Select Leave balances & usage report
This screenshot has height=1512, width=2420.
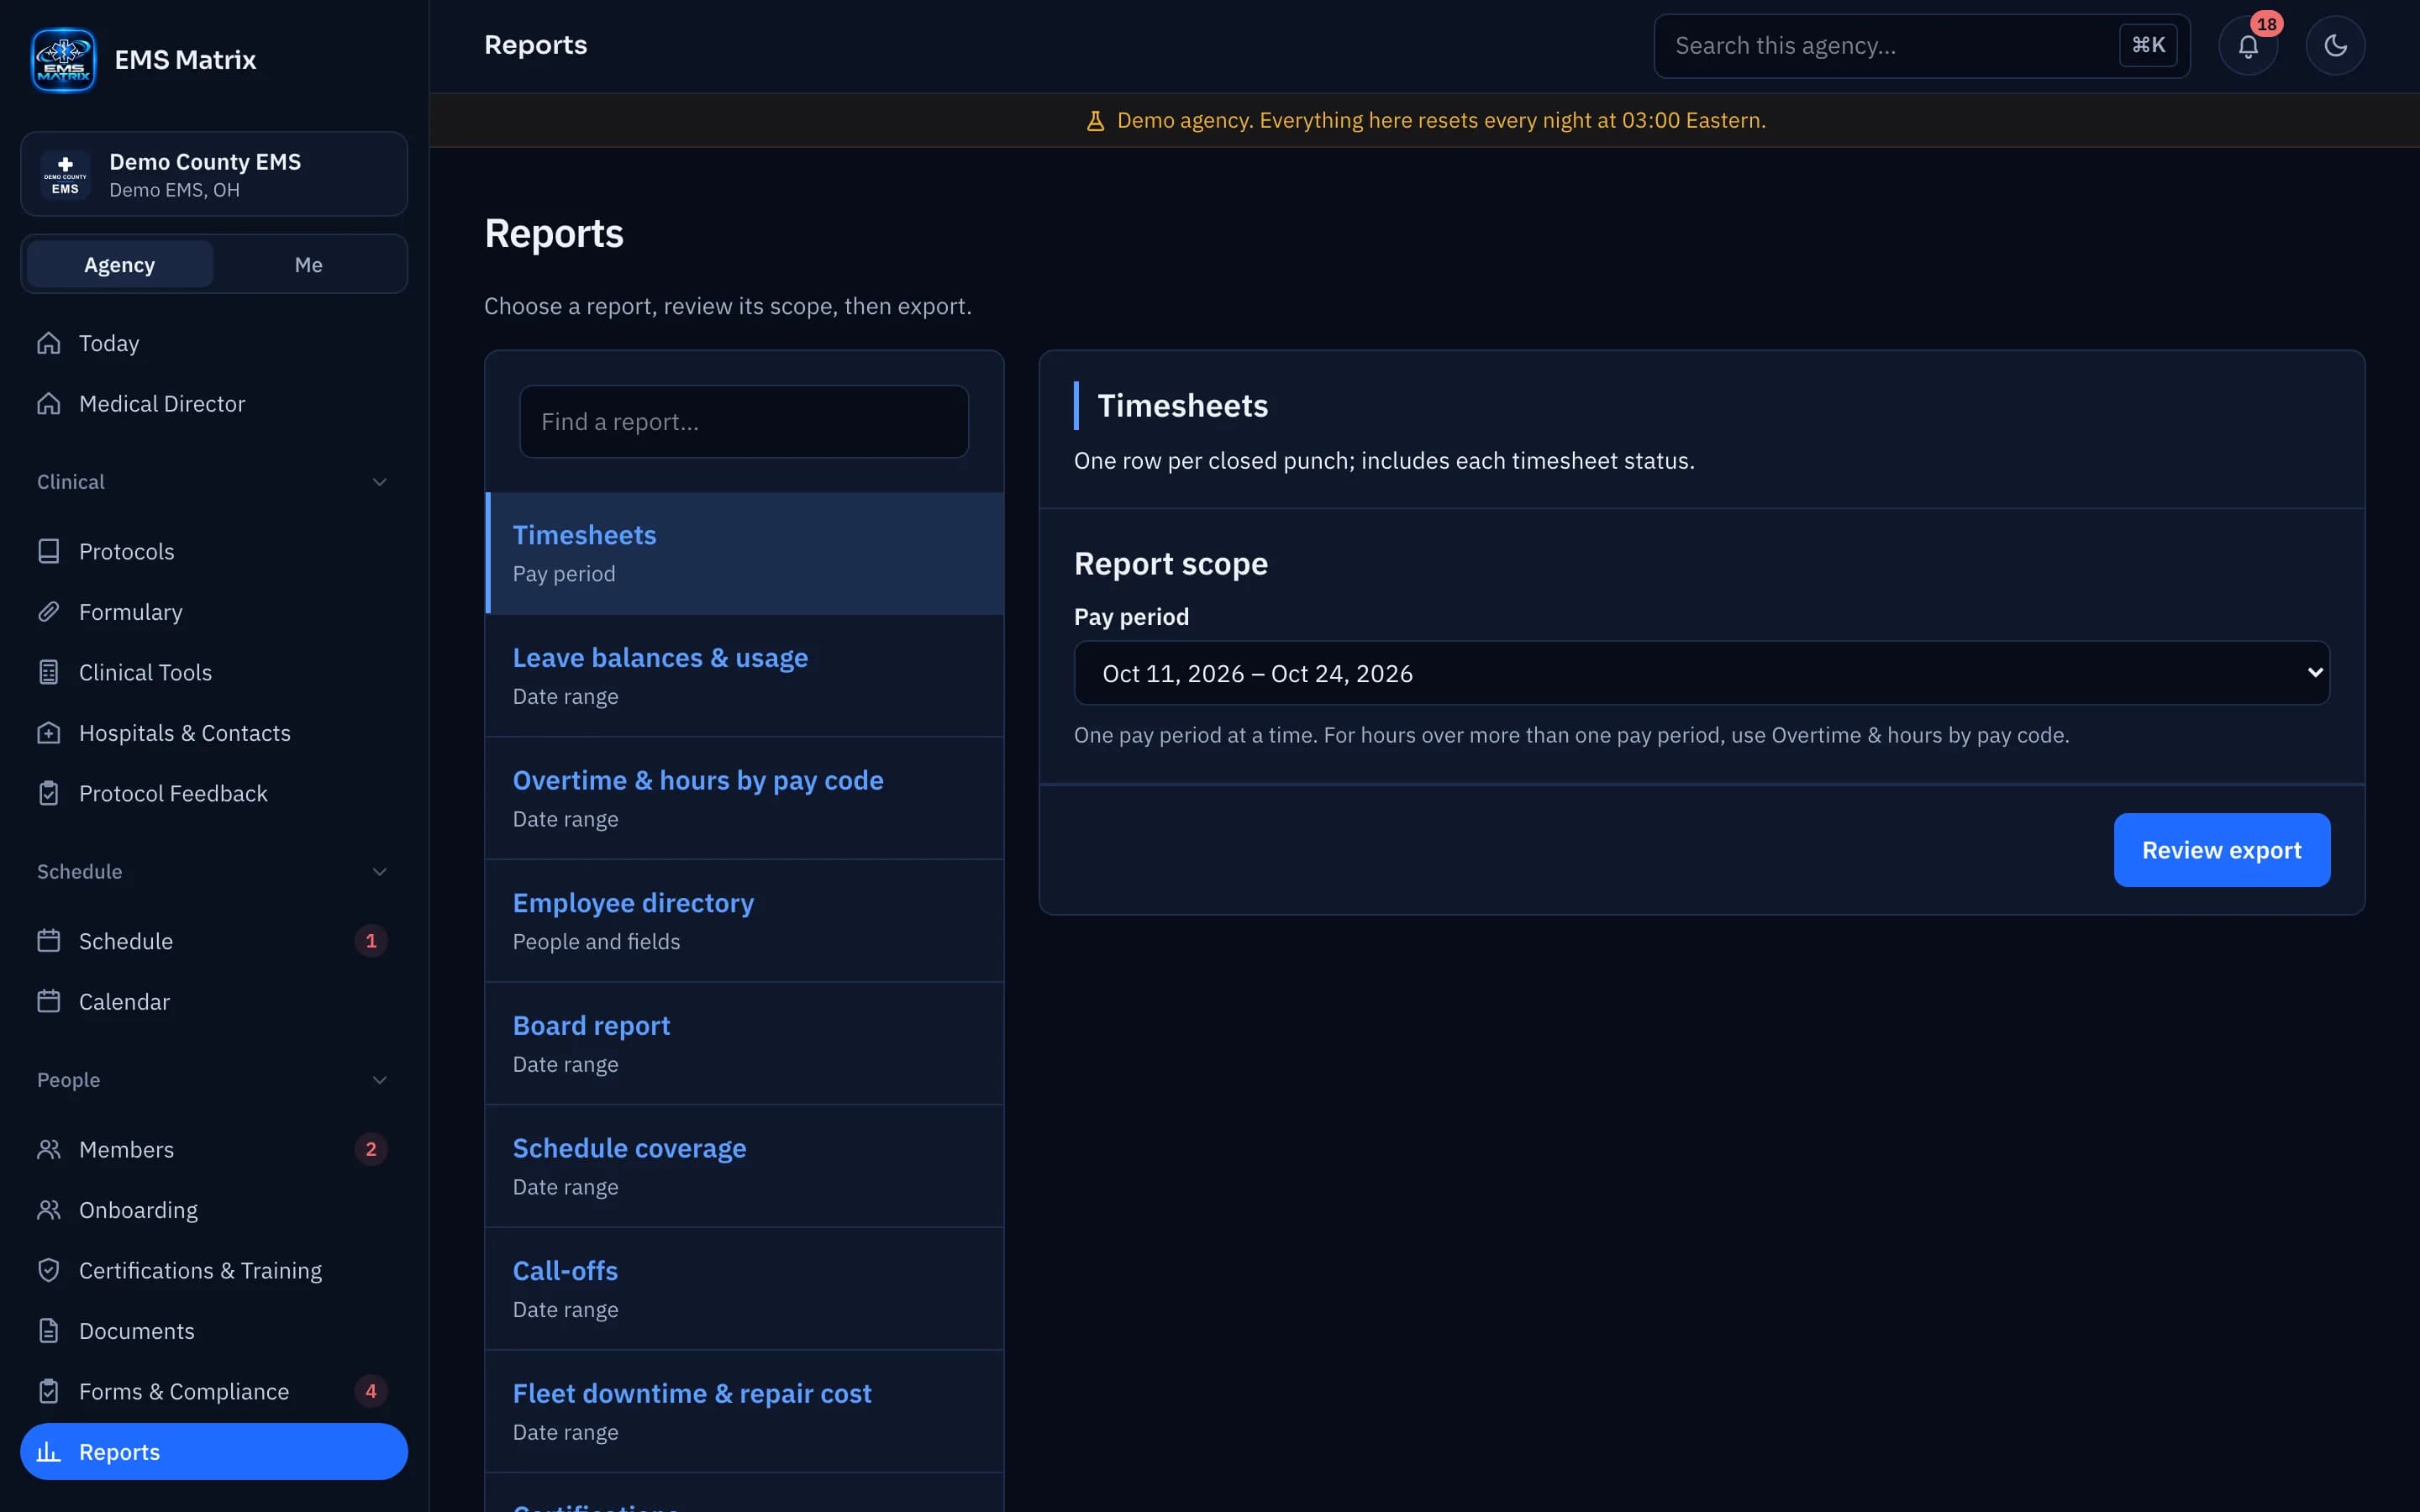coord(744,676)
